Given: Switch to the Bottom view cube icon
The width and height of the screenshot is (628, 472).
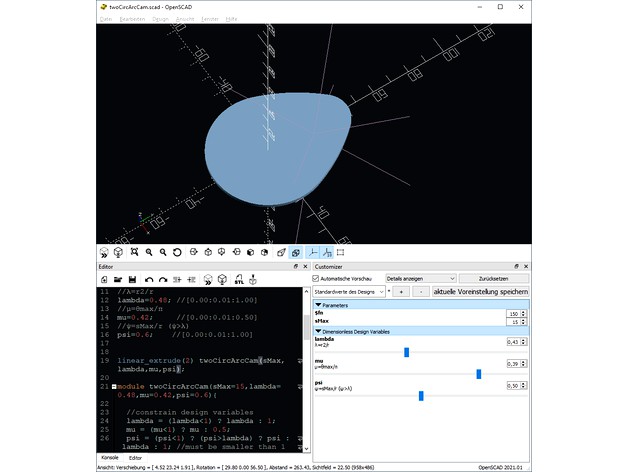Looking at the screenshot, I should (221, 252).
